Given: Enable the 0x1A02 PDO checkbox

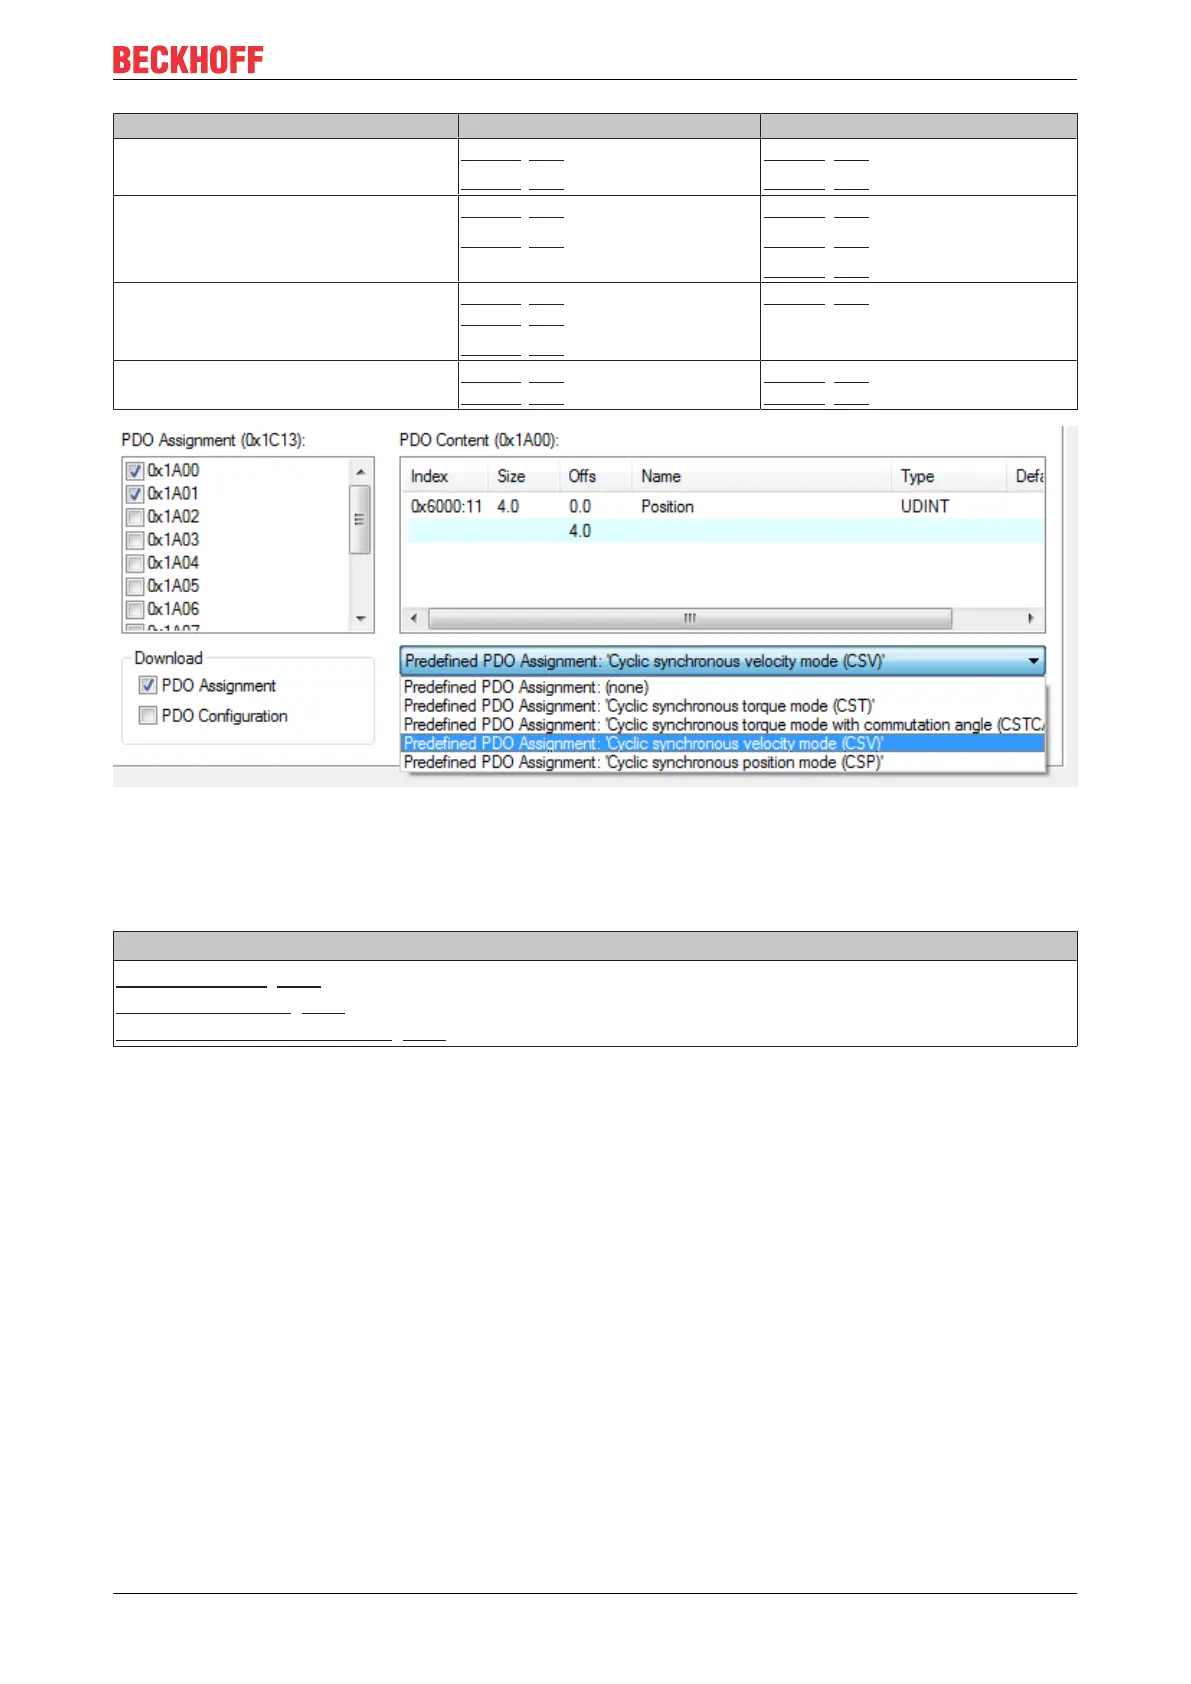Looking at the screenshot, I should click(135, 516).
